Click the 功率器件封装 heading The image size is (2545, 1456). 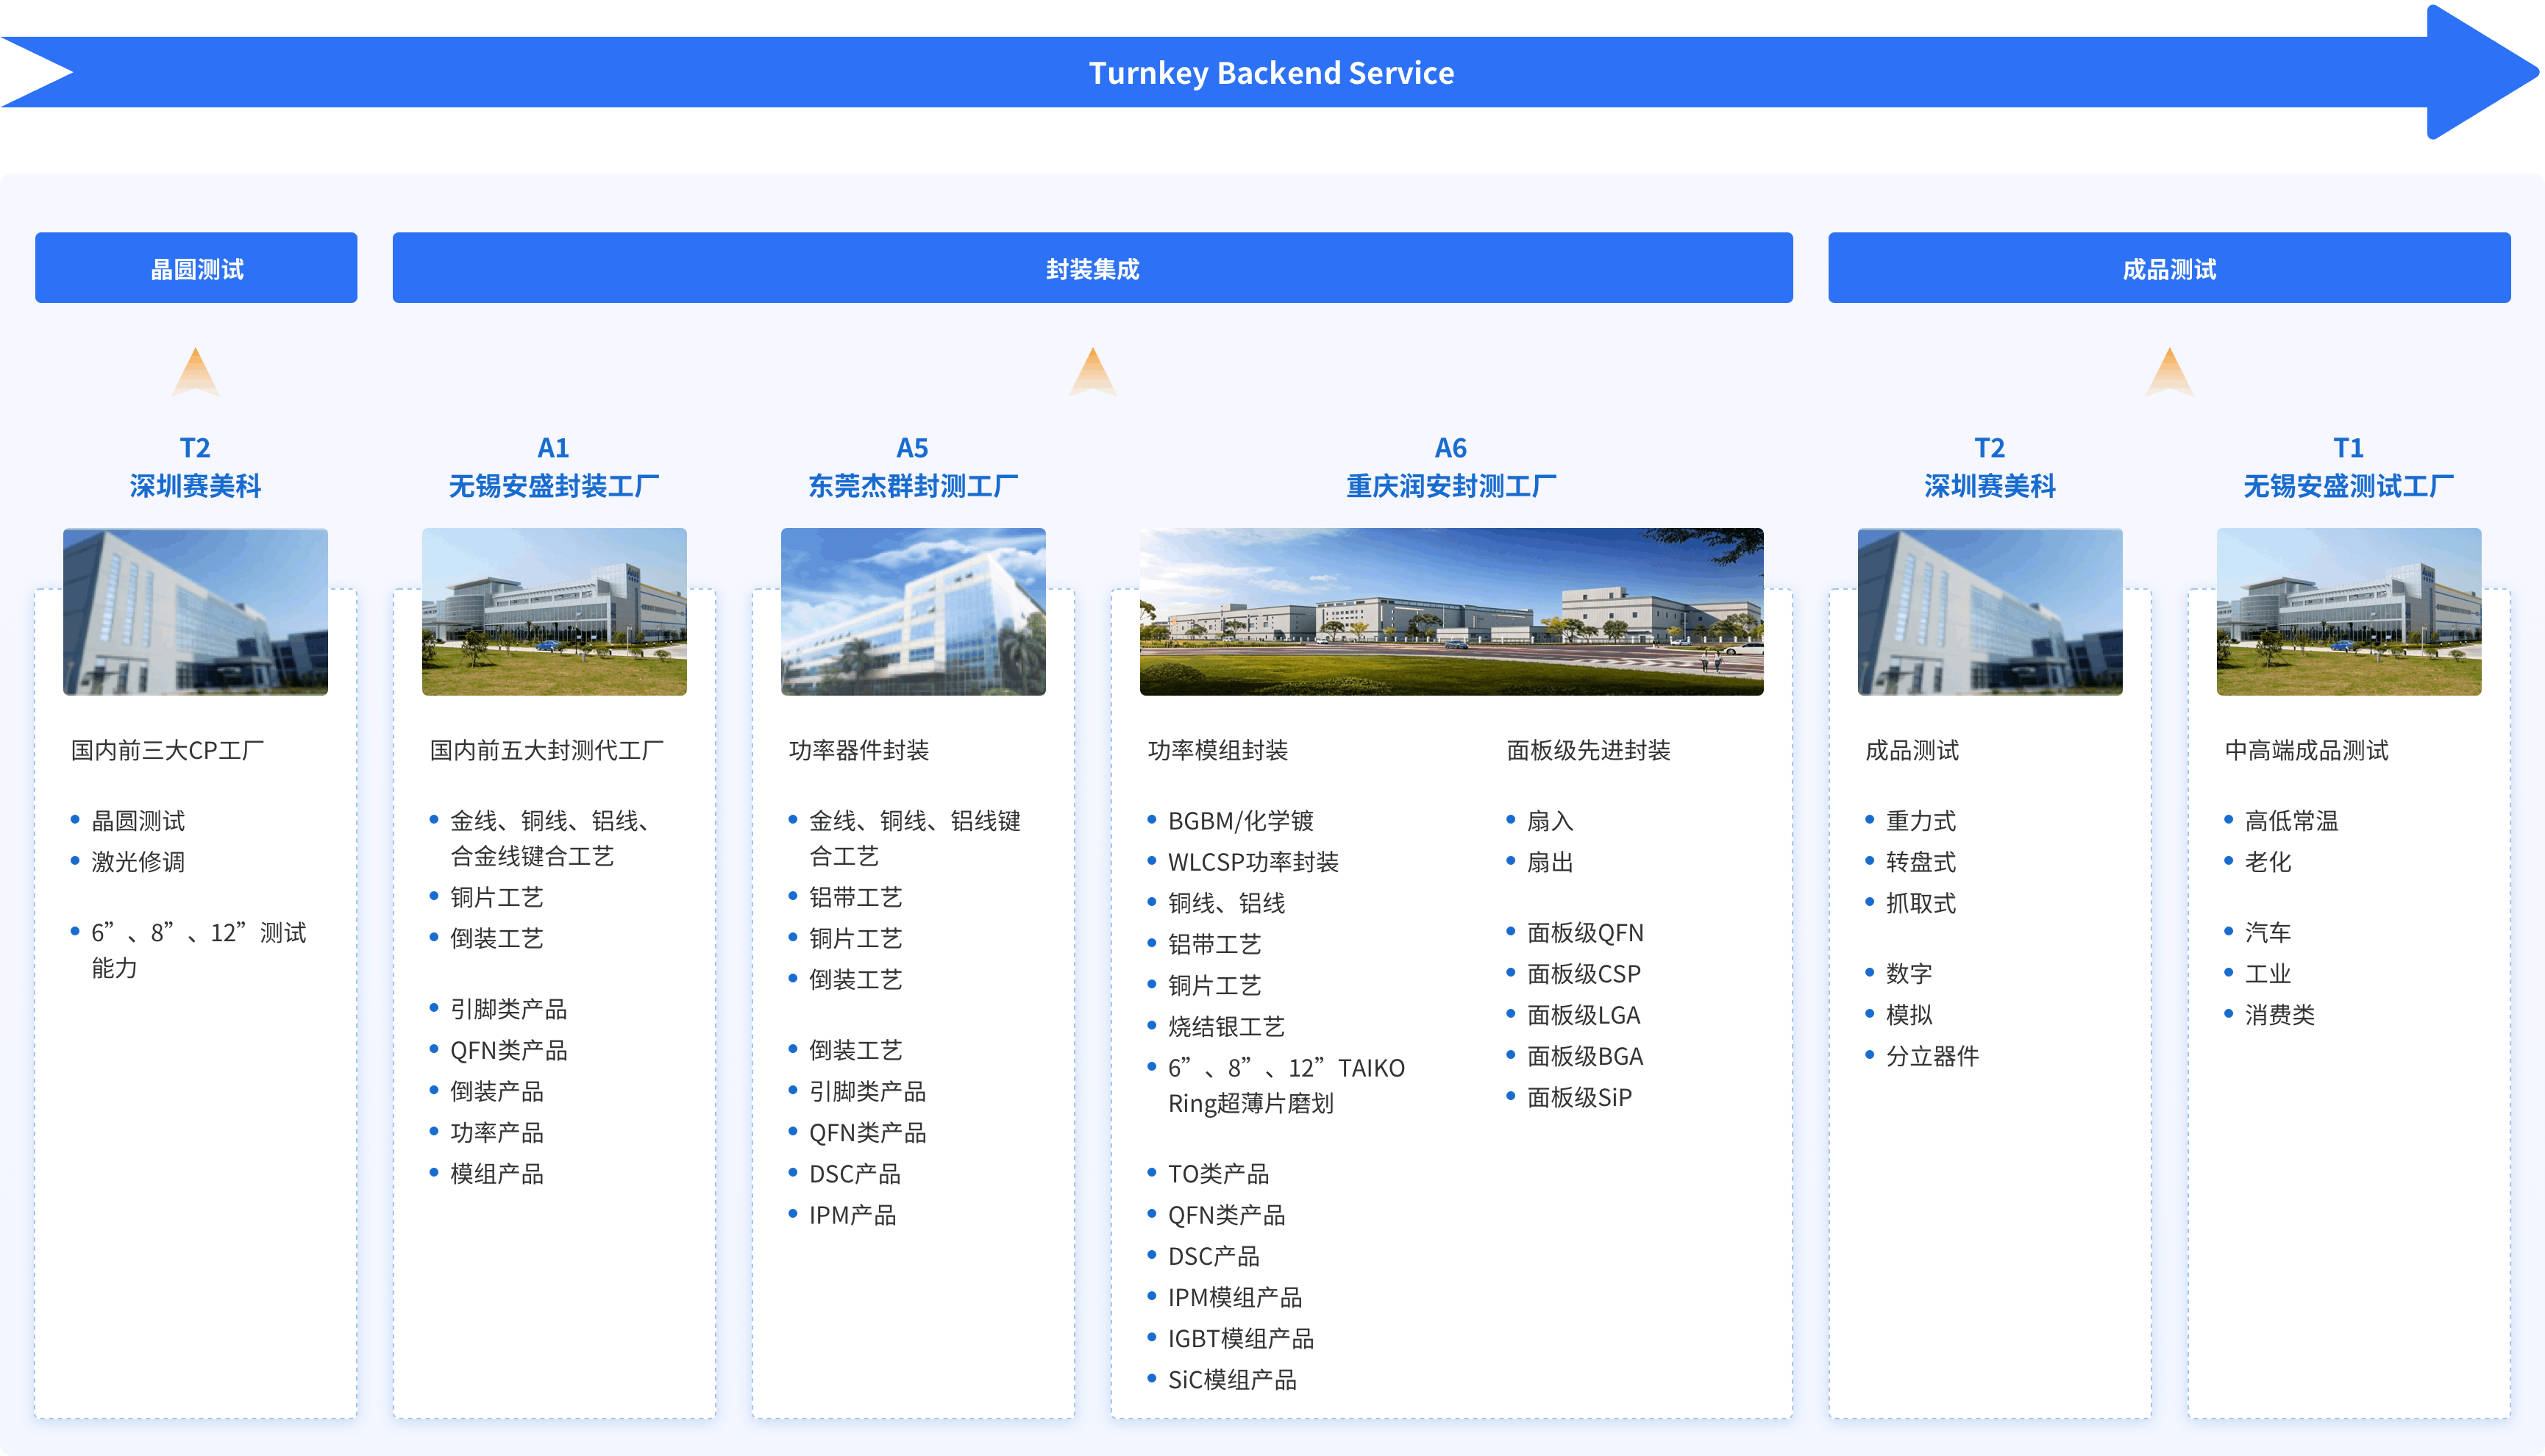859,750
